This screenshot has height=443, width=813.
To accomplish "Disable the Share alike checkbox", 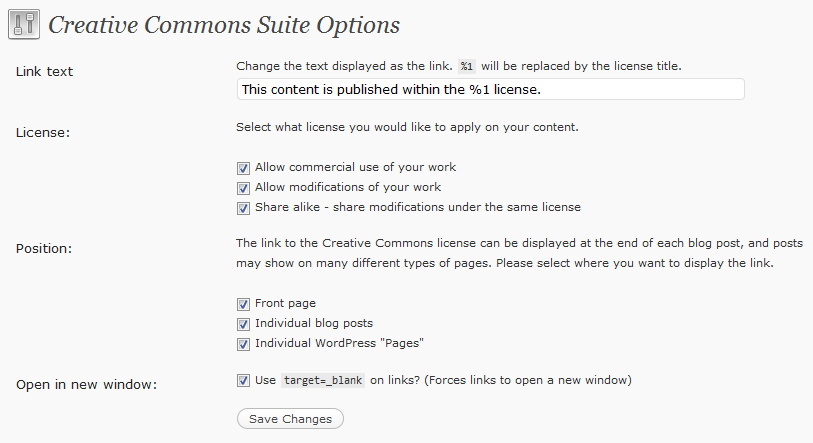I will tap(243, 208).
